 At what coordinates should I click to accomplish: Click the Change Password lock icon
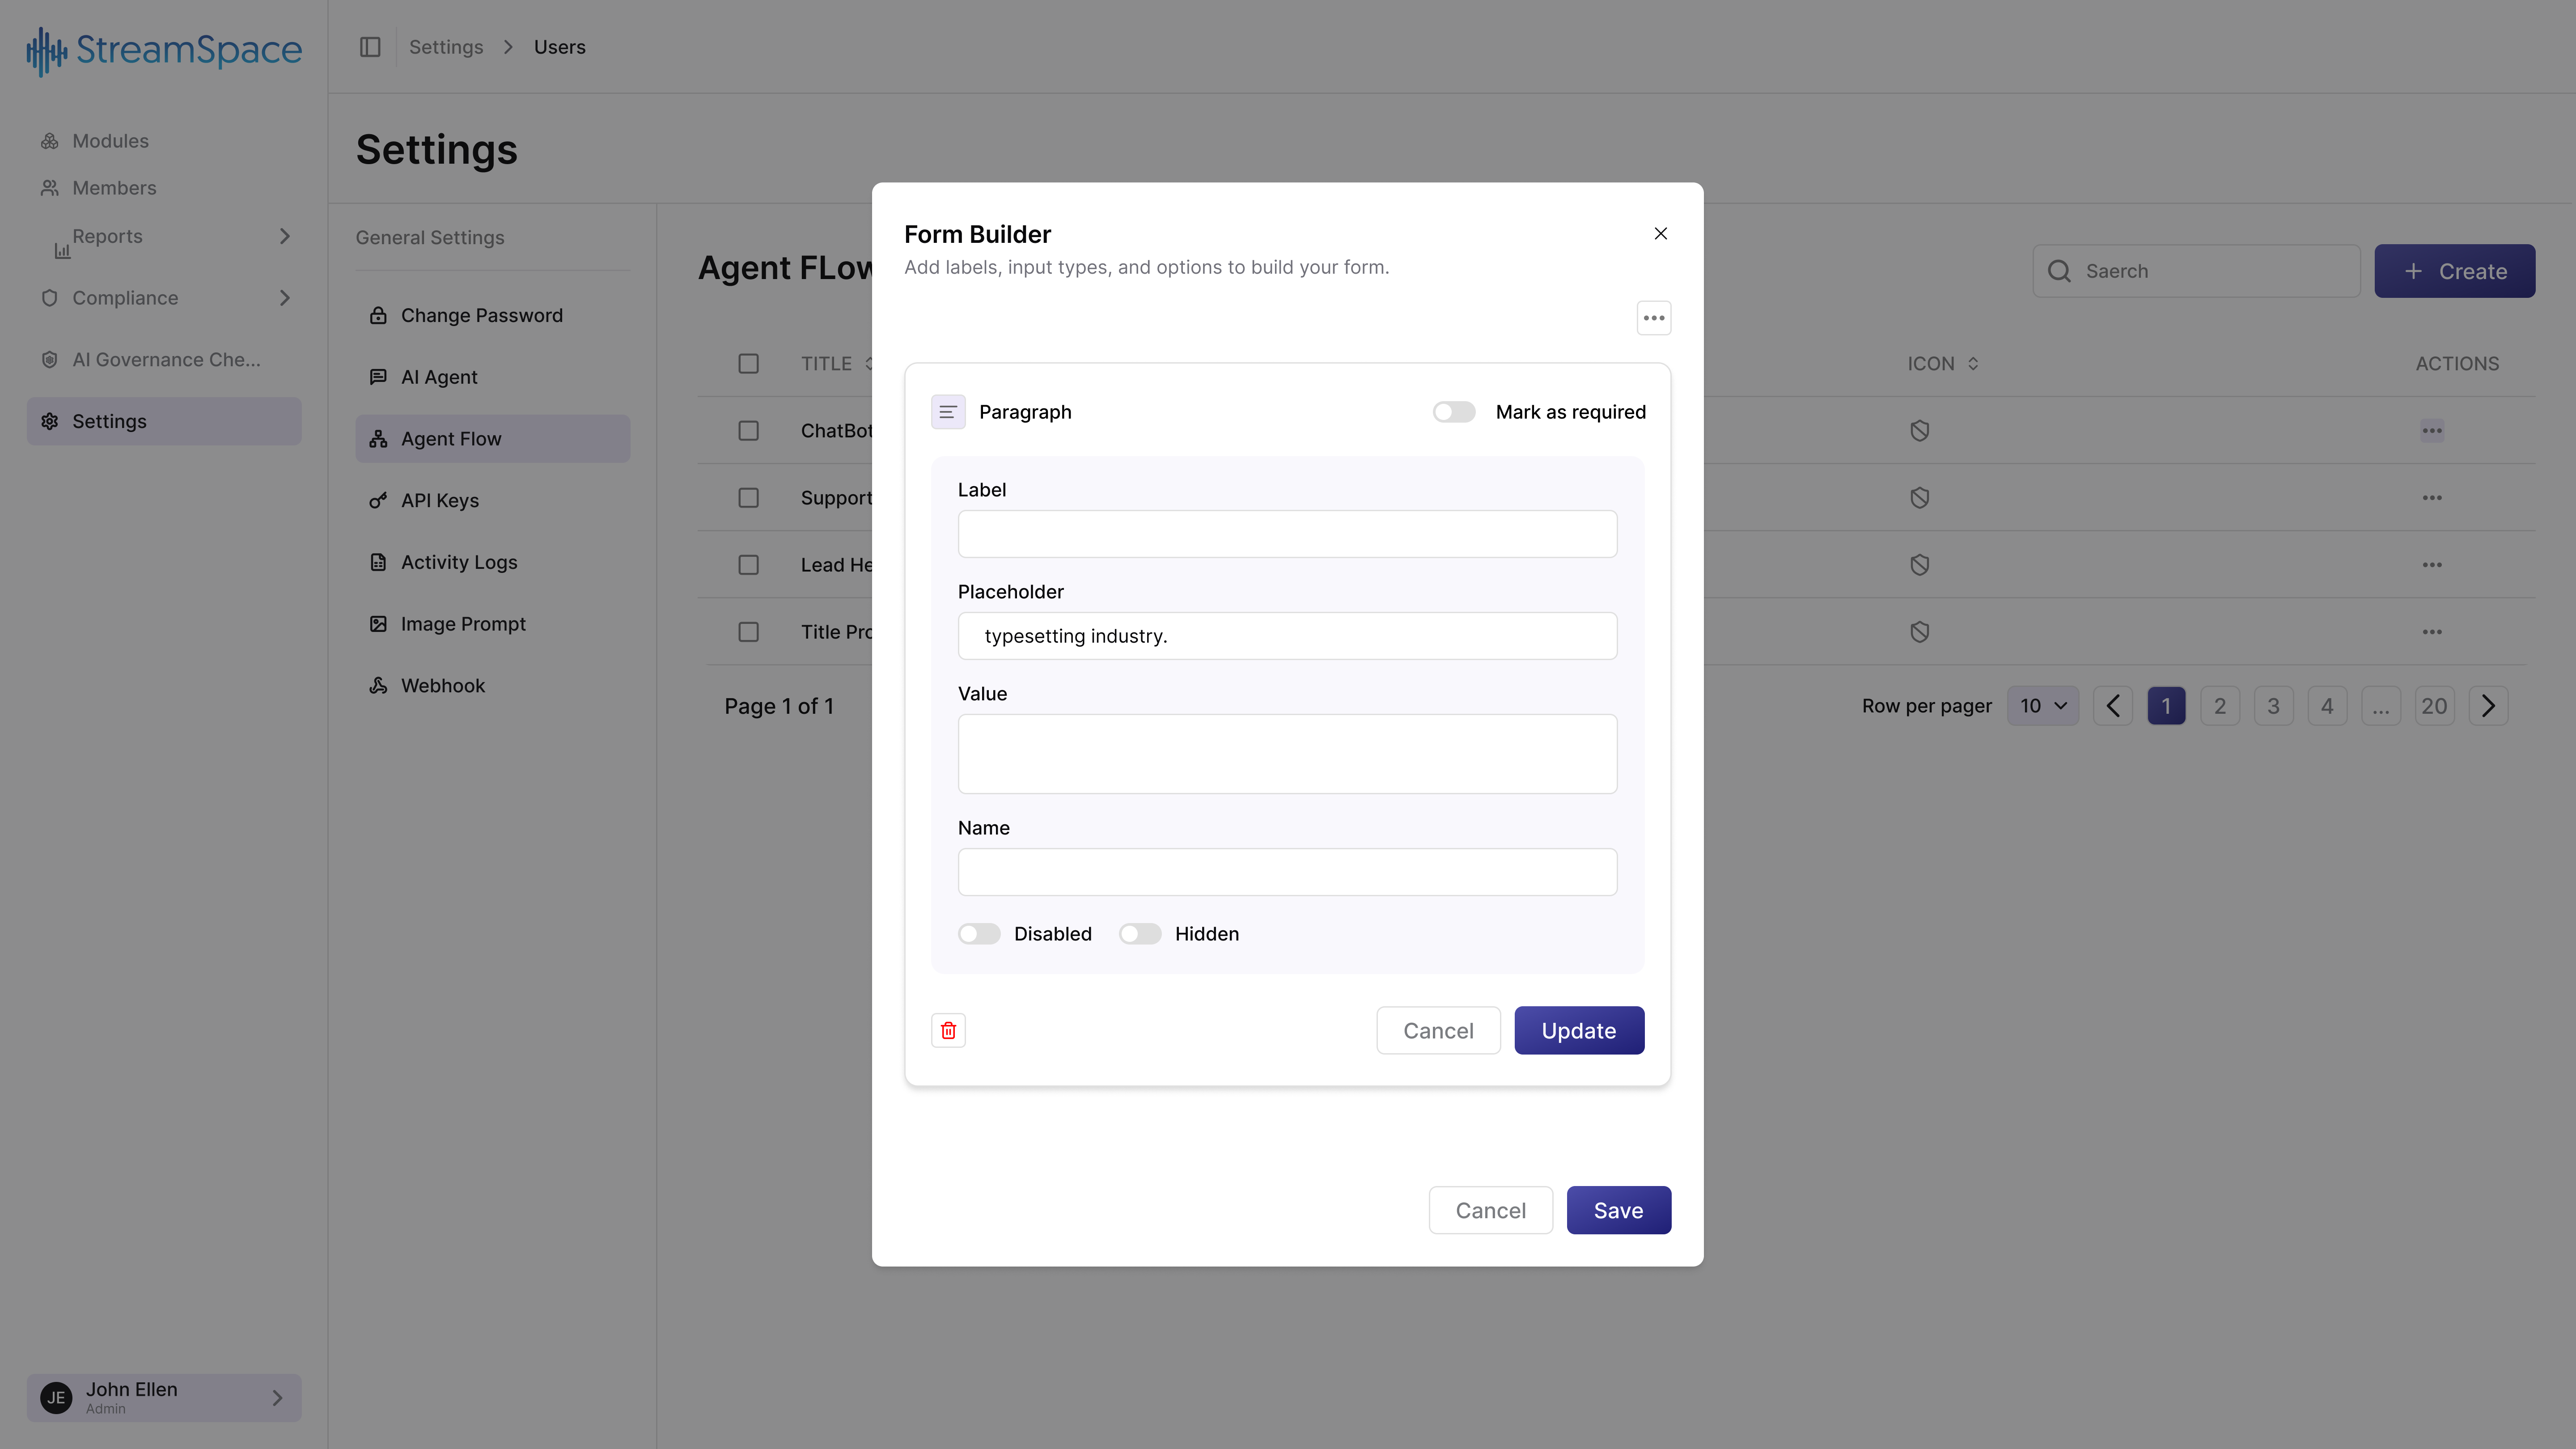click(x=378, y=316)
